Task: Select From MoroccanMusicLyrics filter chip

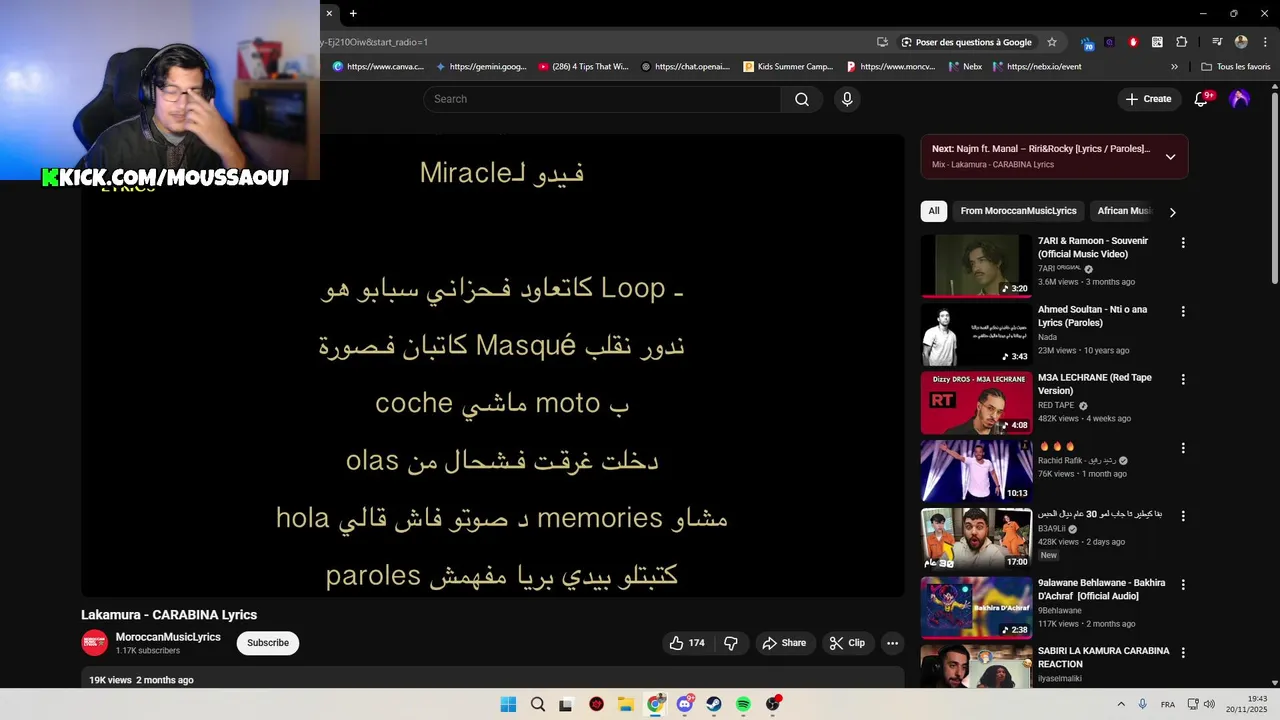Action: 1018,211
